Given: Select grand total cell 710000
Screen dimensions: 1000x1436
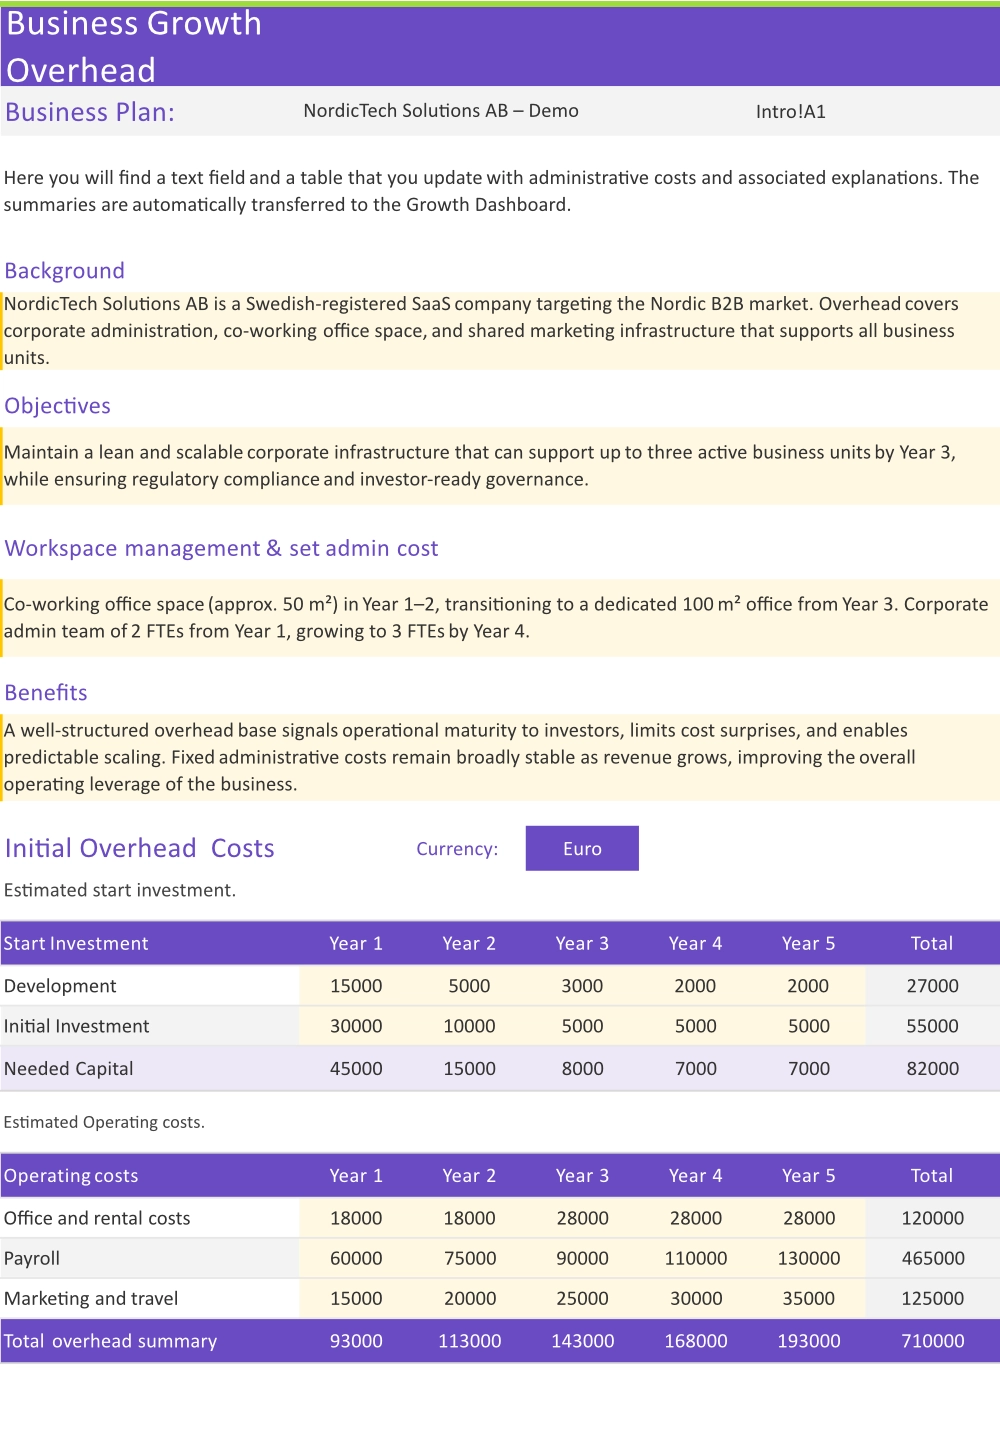Looking at the screenshot, I should point(932,1341).
